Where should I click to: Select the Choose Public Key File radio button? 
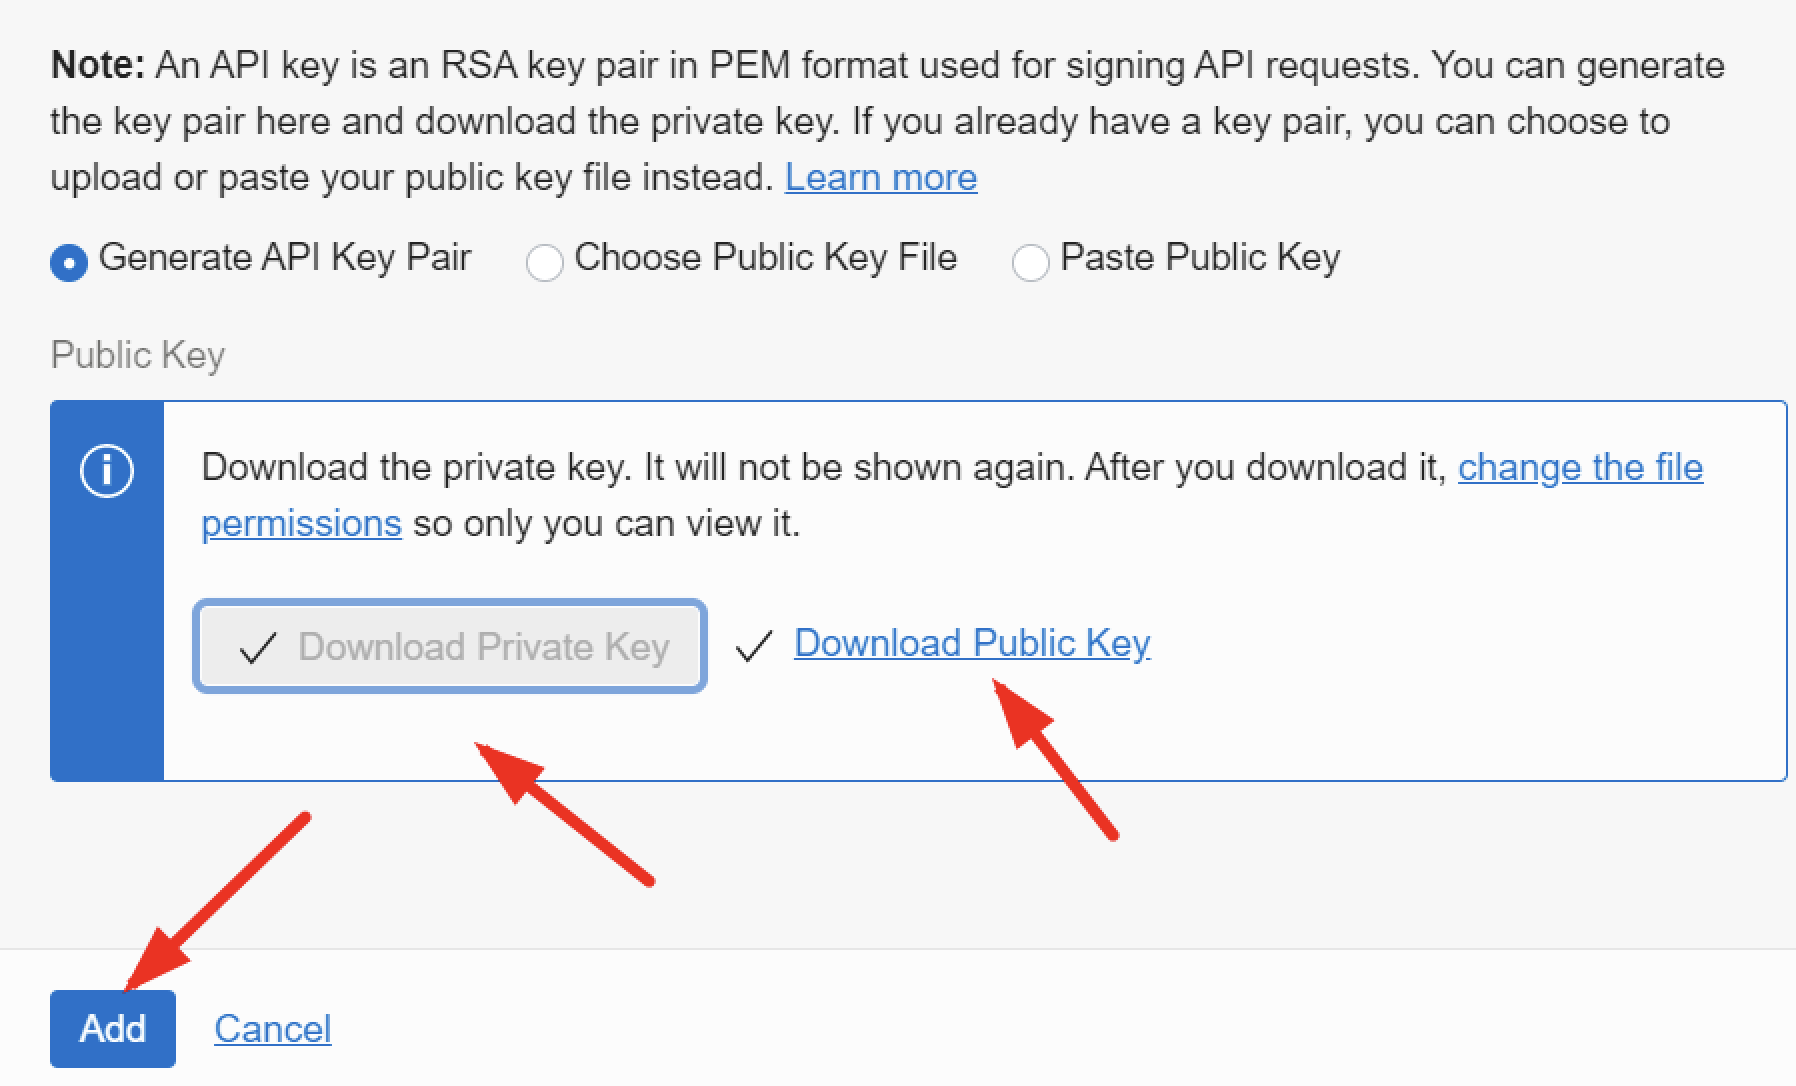pos(544,263)
